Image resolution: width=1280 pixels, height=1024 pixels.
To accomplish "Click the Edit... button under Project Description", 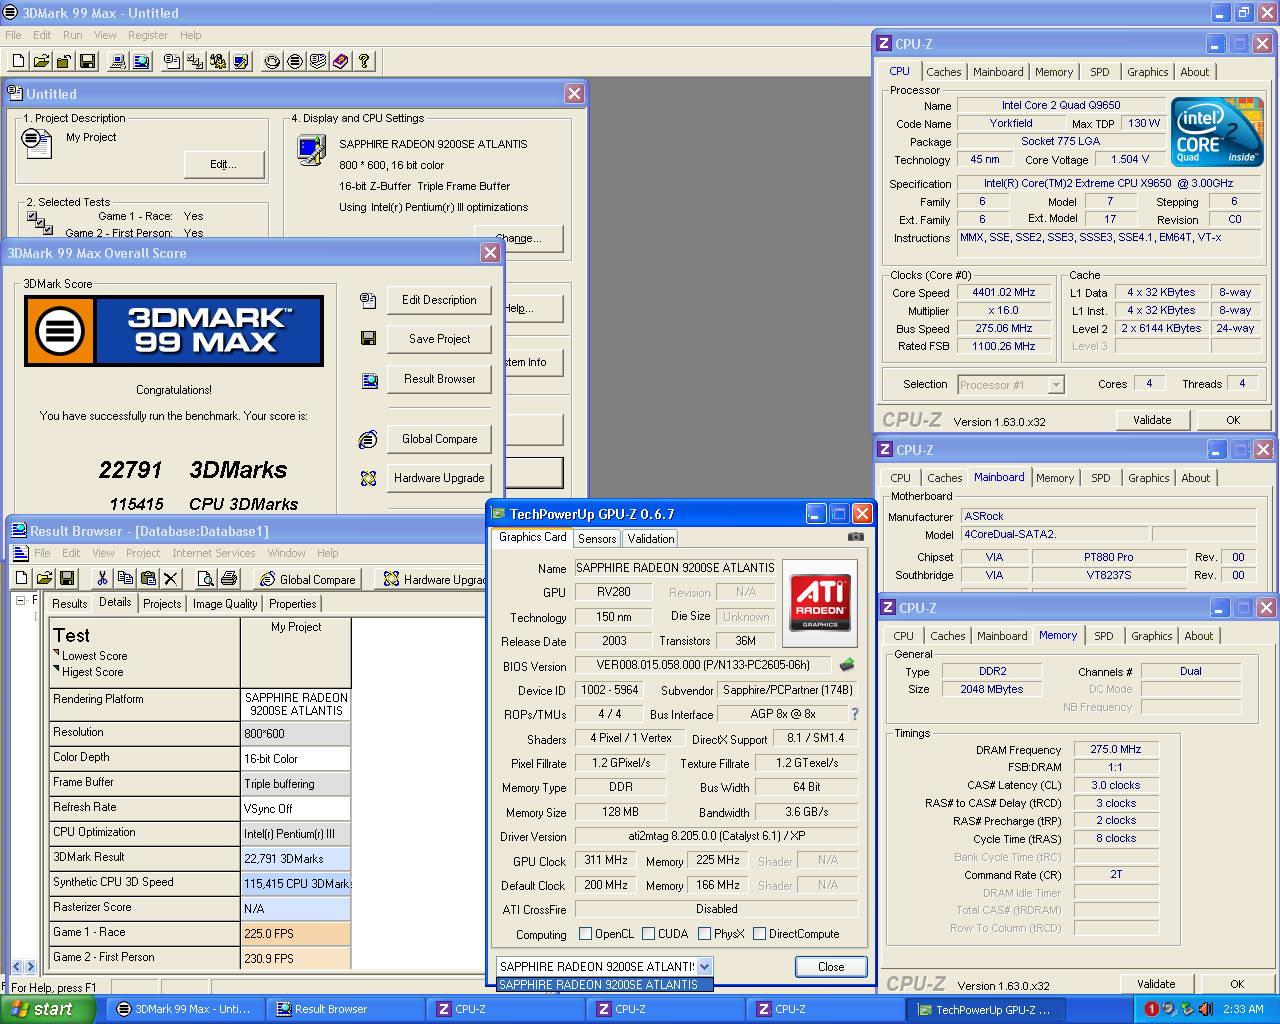I will click(224, 164).
